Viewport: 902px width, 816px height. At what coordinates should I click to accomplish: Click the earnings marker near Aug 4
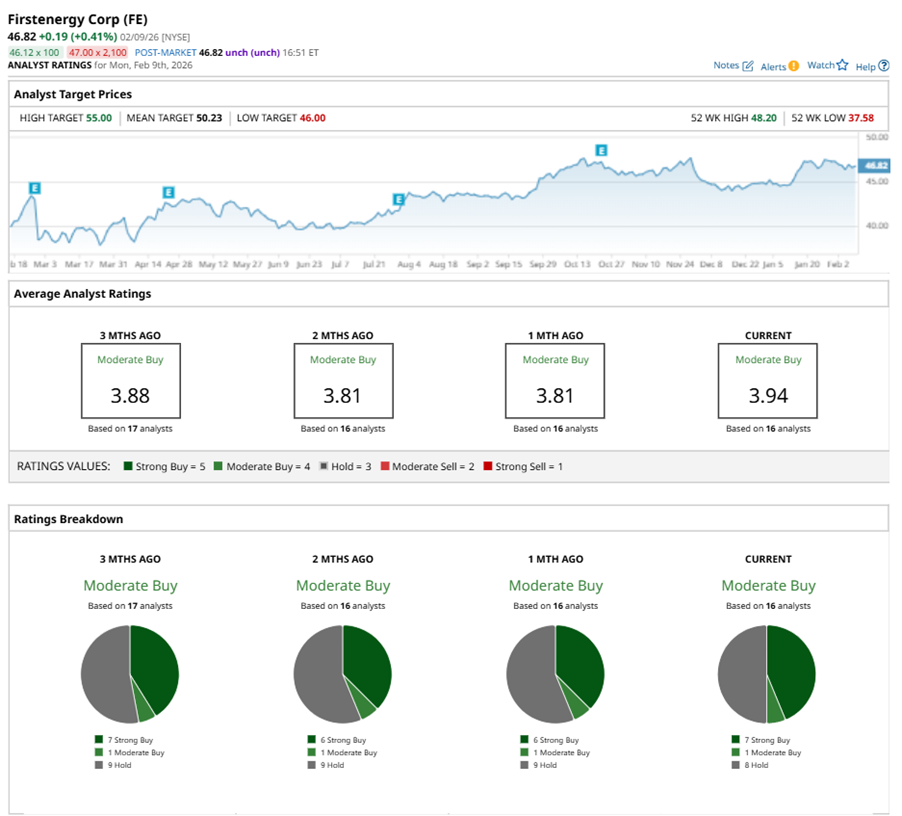coord(399,199)
